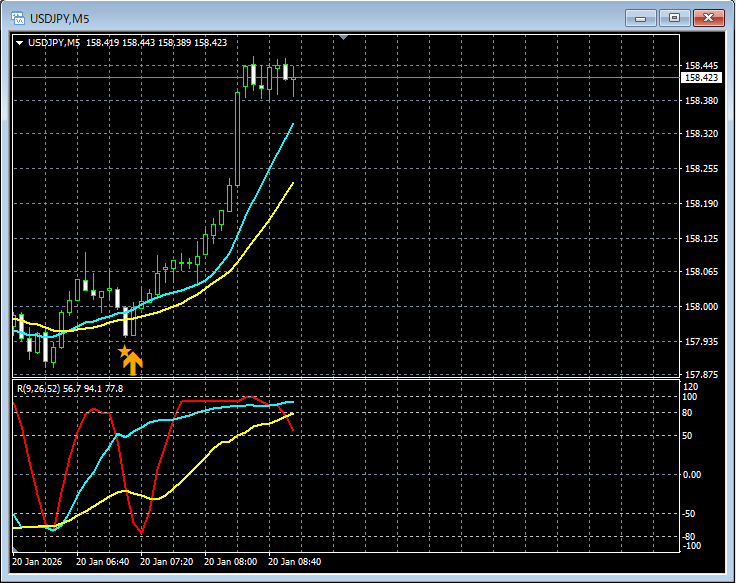Close the USDJPY,M5 chart window
737x583 pixels.
point(708,18)
